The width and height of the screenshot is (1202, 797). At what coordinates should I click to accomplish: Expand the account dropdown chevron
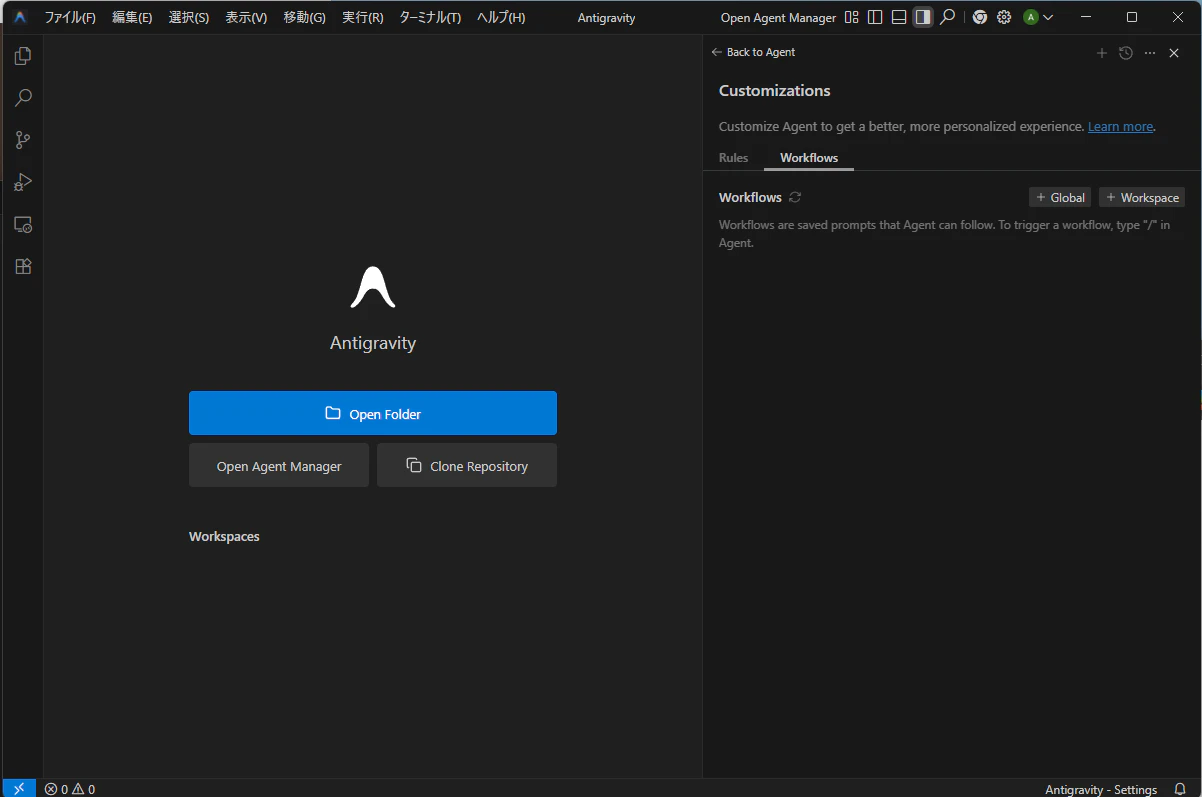[1048, 17]
